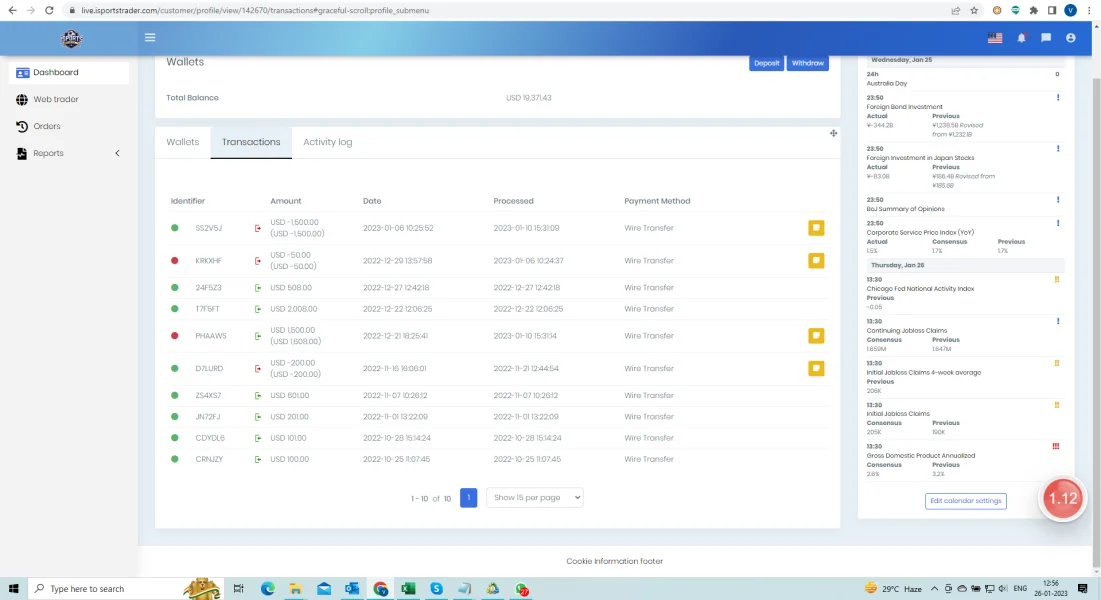Click the Withdraw button

pos(808,63)
